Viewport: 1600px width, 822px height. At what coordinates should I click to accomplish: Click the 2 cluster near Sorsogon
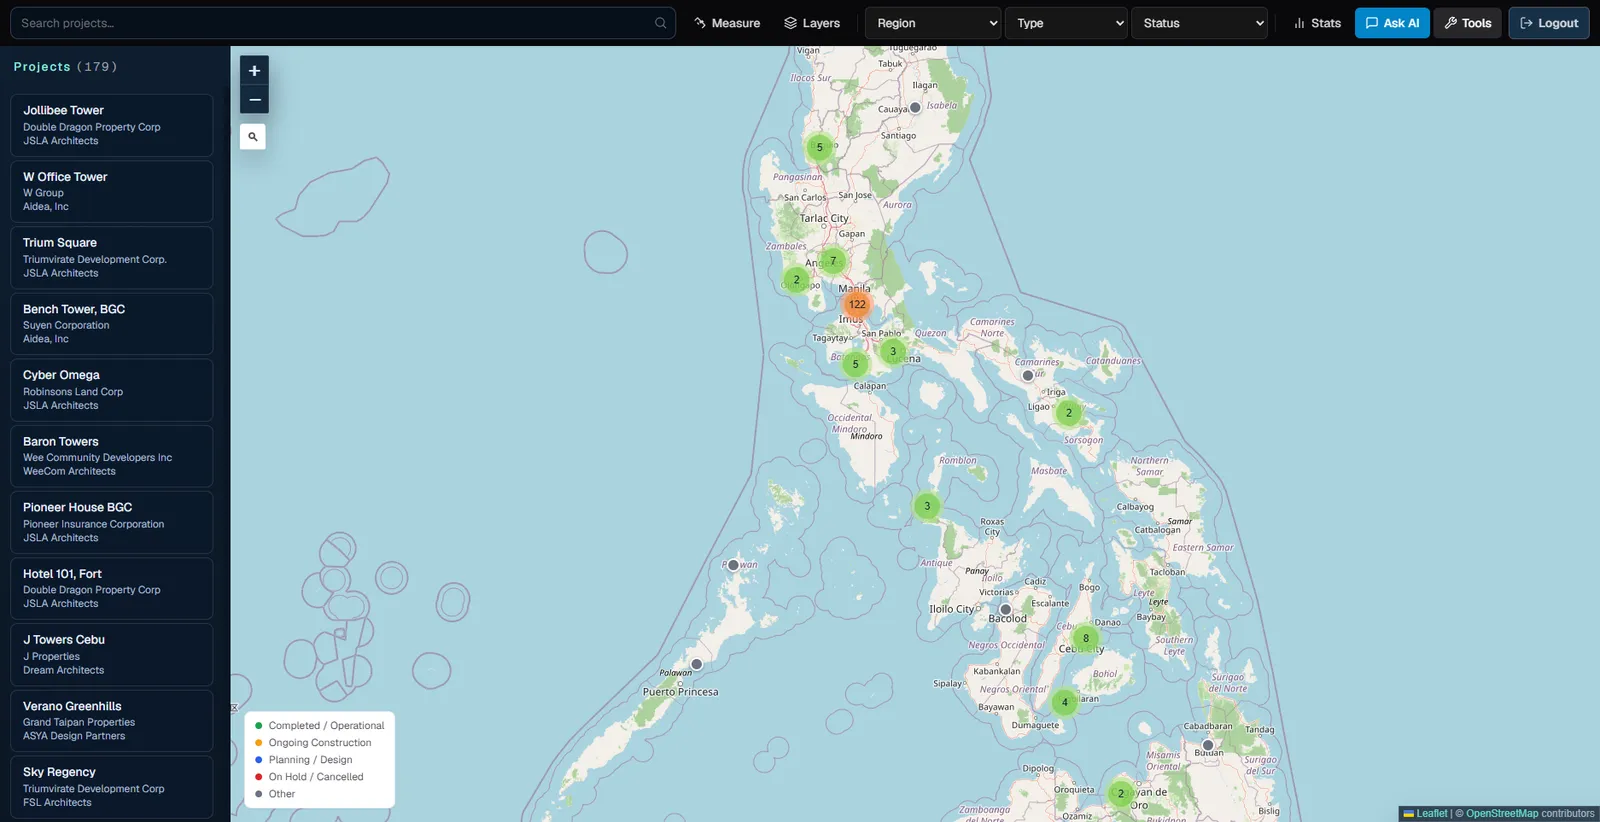coord(1069,413)
